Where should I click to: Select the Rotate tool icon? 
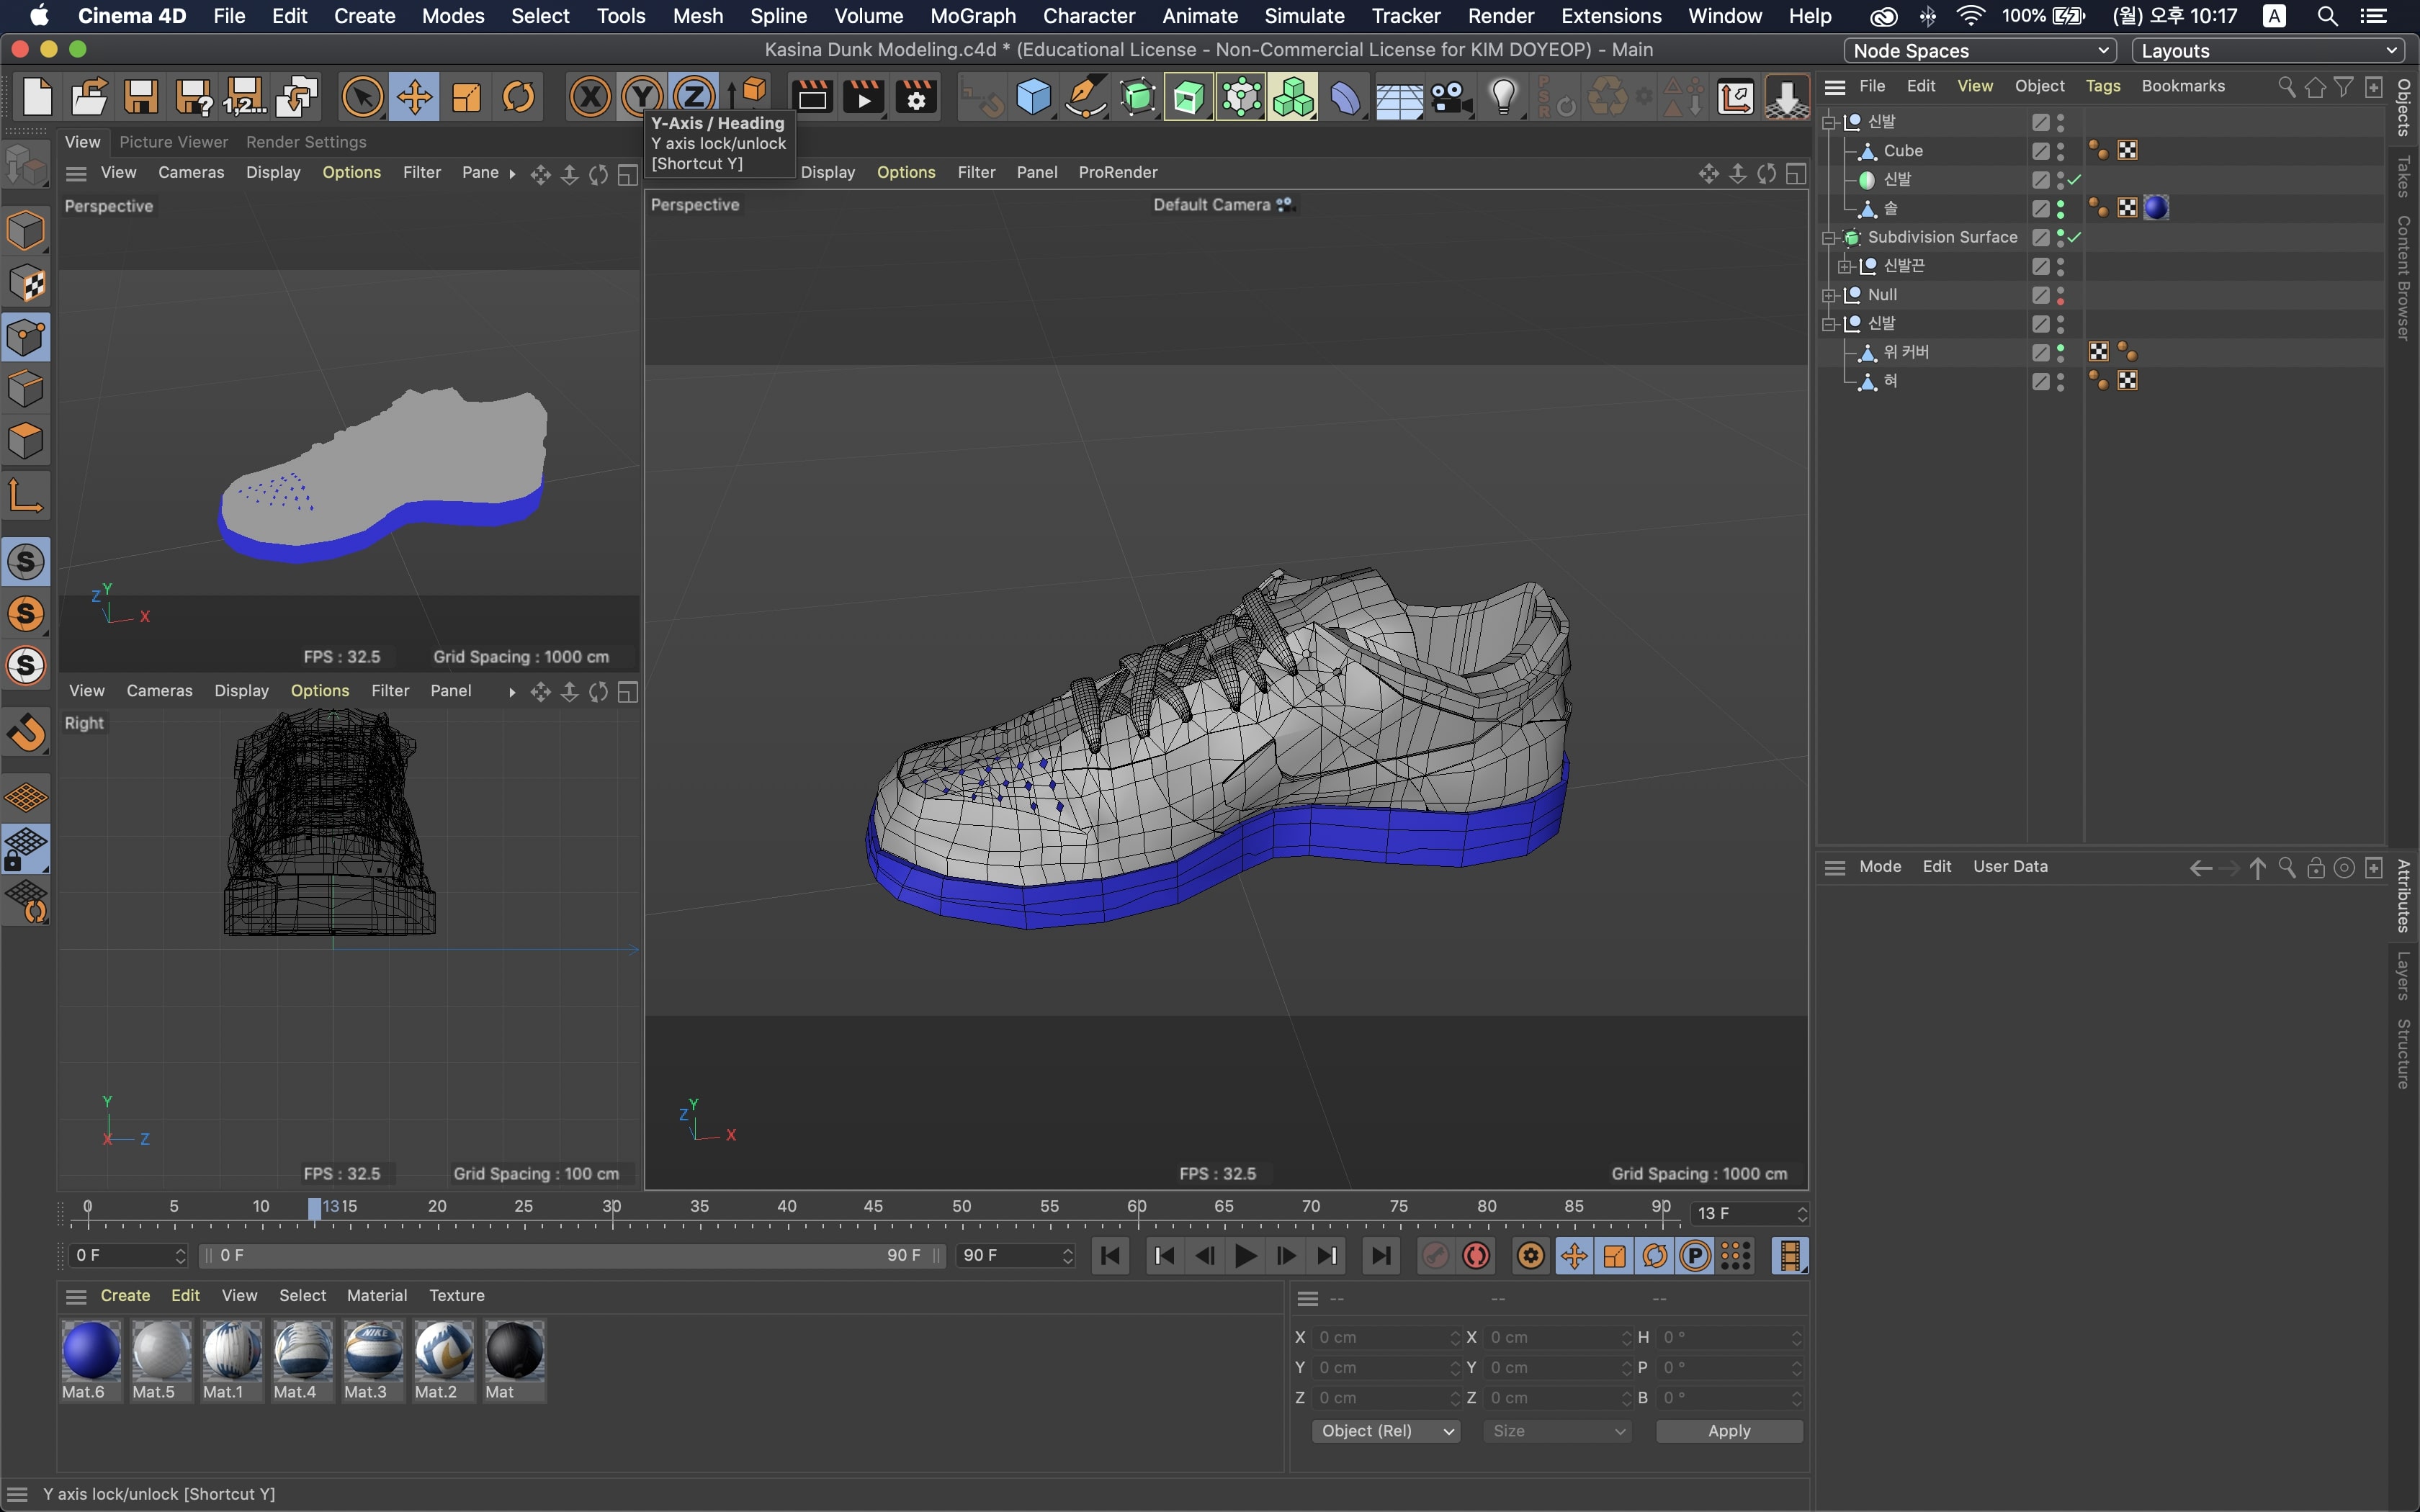[x=518, y=97]
